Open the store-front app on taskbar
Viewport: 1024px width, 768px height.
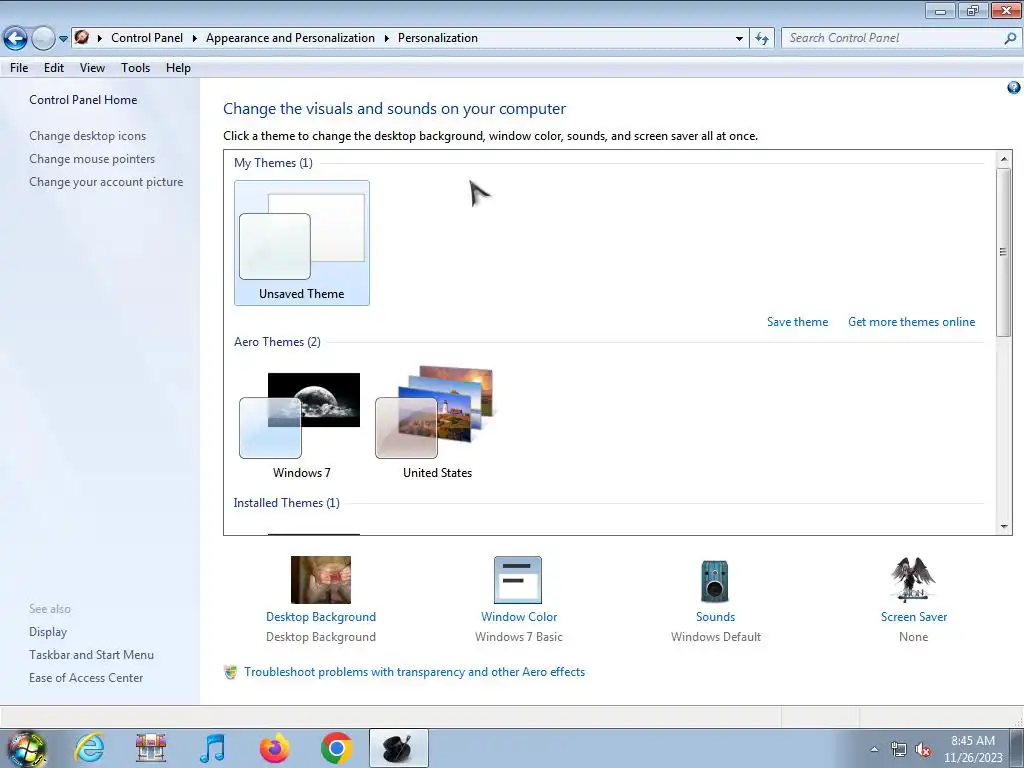pyautogui.click(x=151, y=748)
